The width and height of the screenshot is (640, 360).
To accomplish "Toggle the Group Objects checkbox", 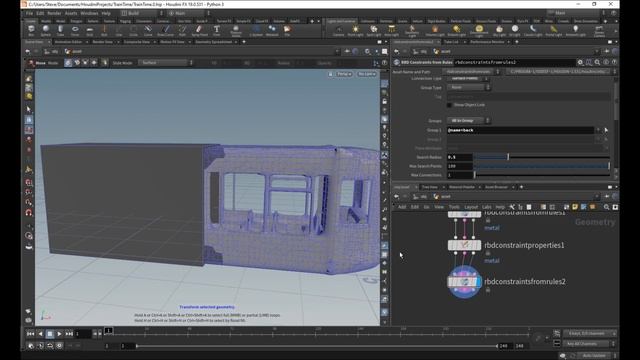I will coord(449,105).
